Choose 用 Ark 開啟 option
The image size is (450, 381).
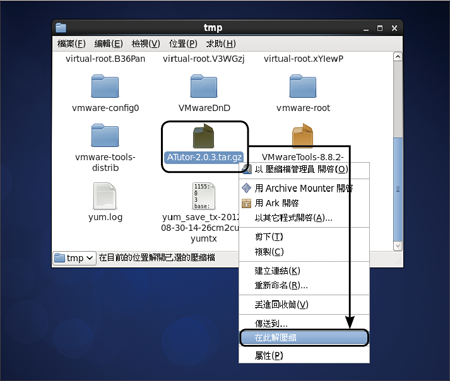304,203
